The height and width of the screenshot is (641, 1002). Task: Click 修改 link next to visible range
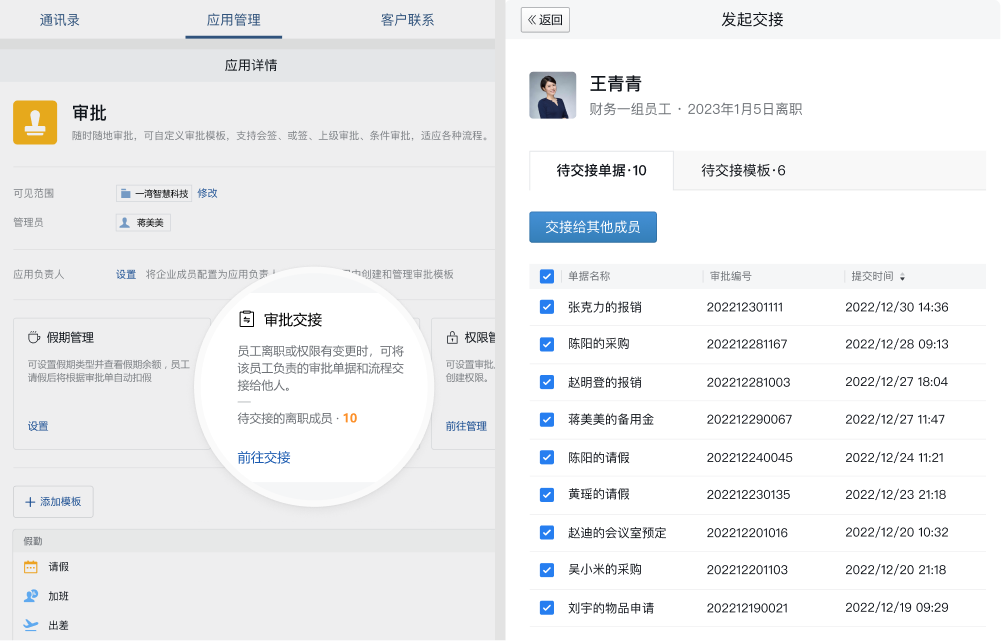pyautogui.click(x=207, y=193)
